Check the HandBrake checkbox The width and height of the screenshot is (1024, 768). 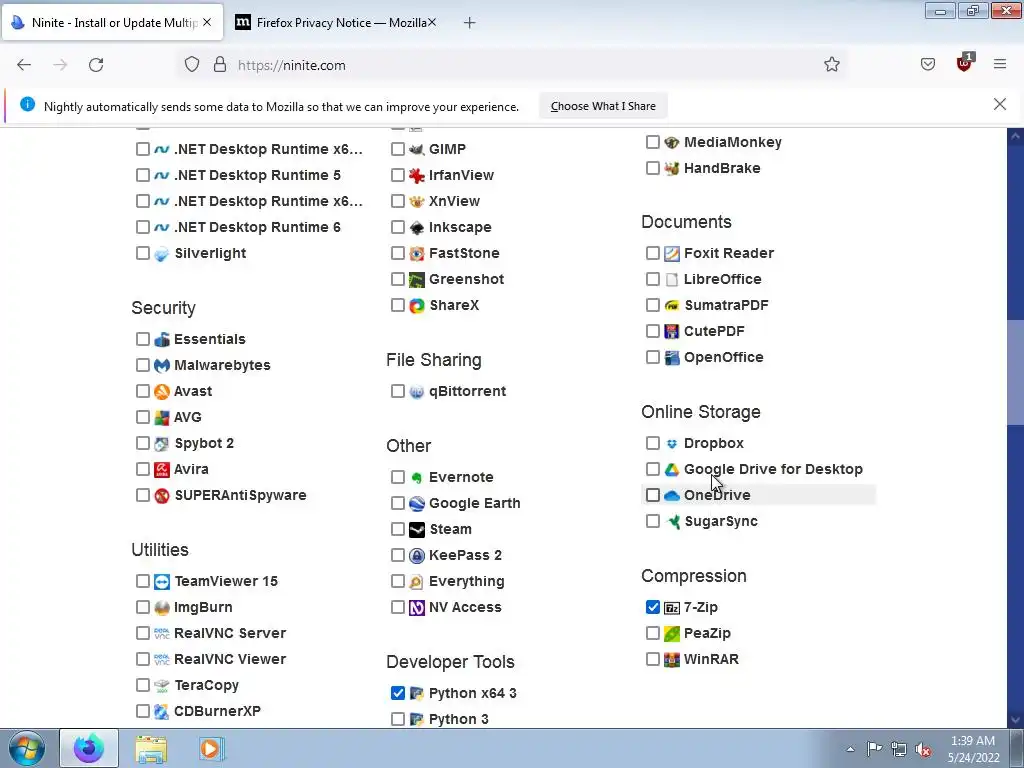coord(652,168)
